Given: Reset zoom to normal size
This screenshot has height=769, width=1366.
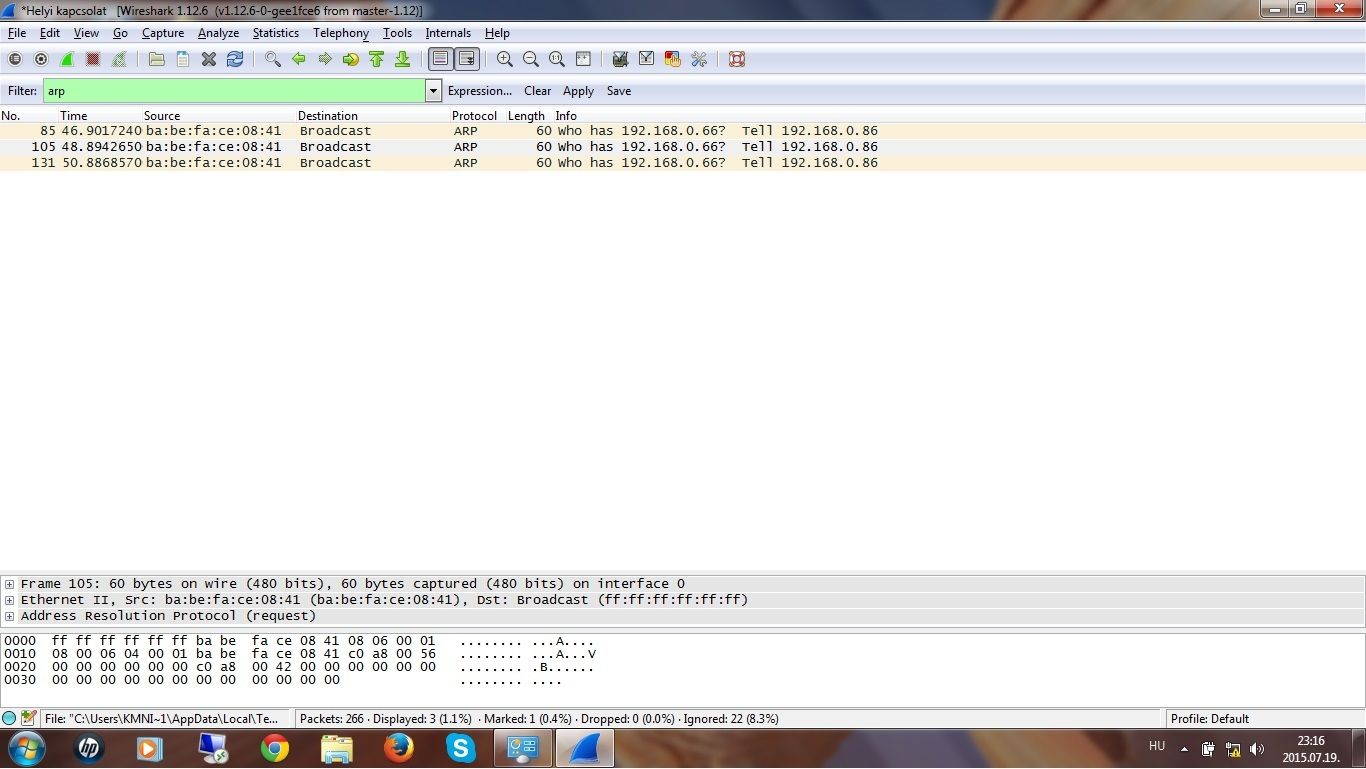Looking at the screenshot, I should (x=557, y=59).
